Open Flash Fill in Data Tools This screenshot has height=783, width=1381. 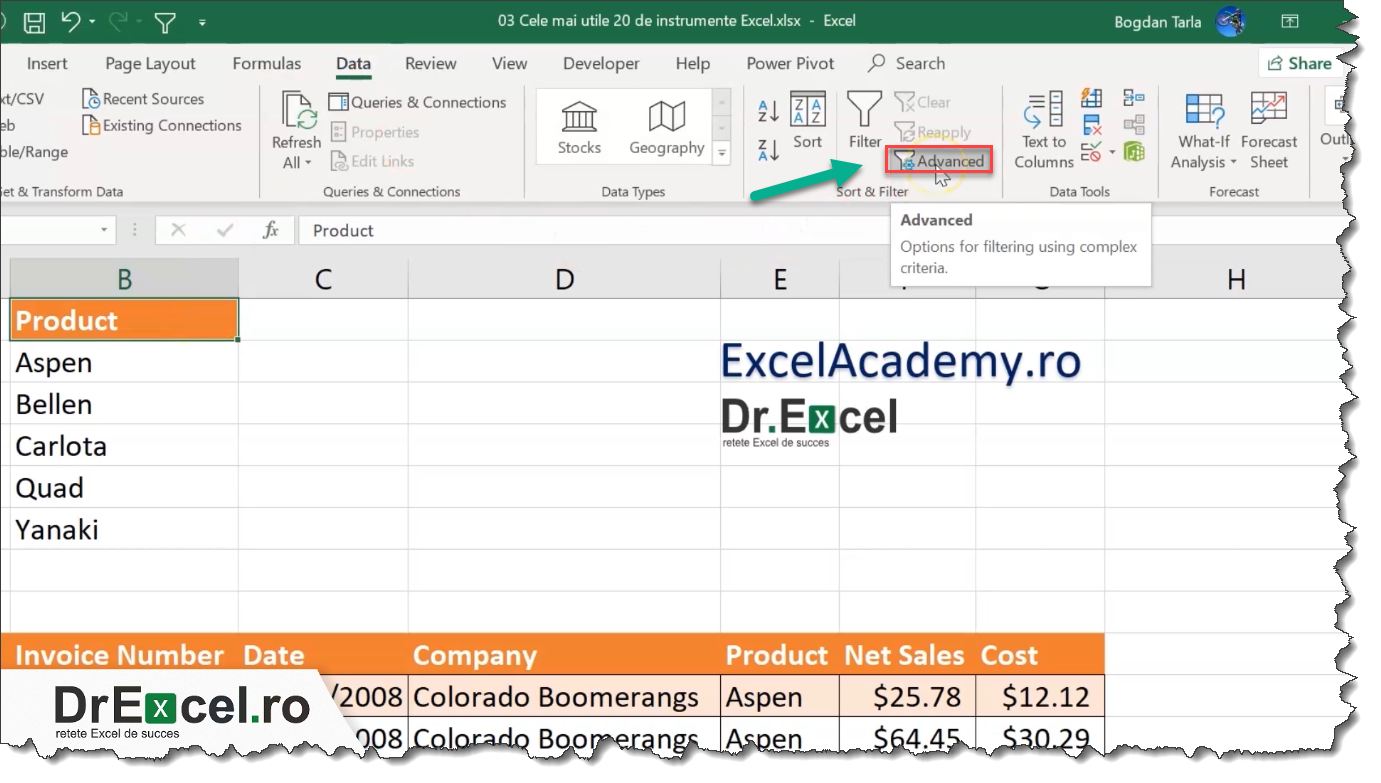point(1091,99)
